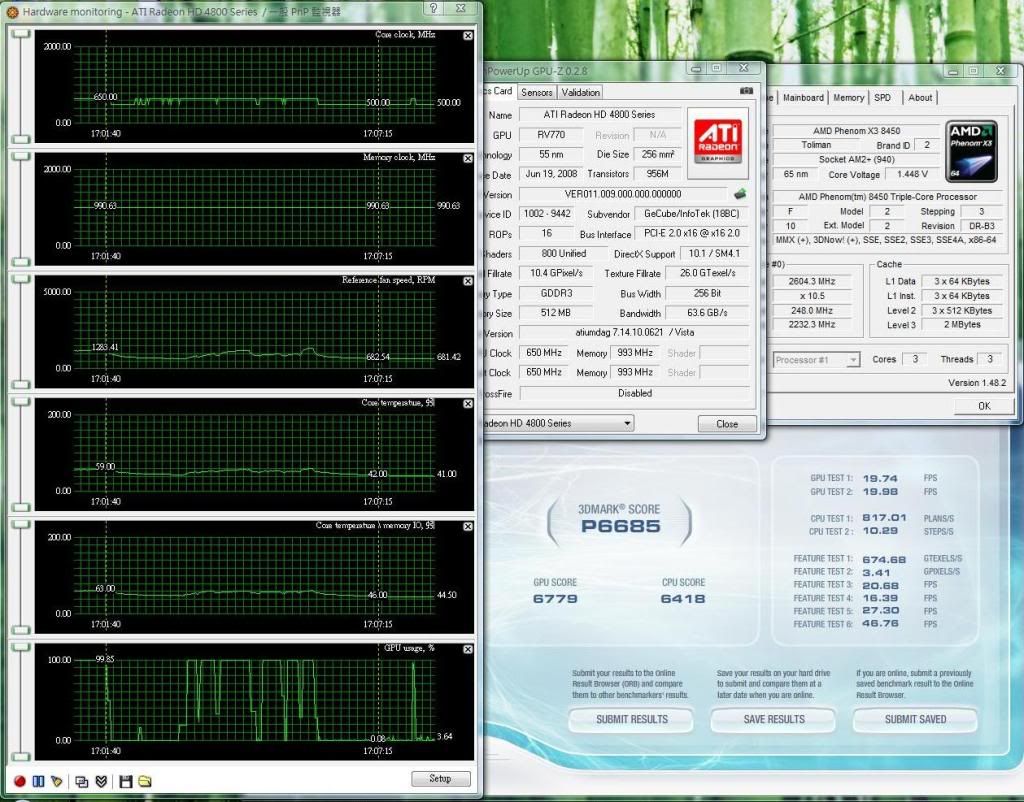The height and width of the screenshot is (802, 1024).
Task: Click the detach windows icon in monitoring toolbar
Action: [82, 782]
